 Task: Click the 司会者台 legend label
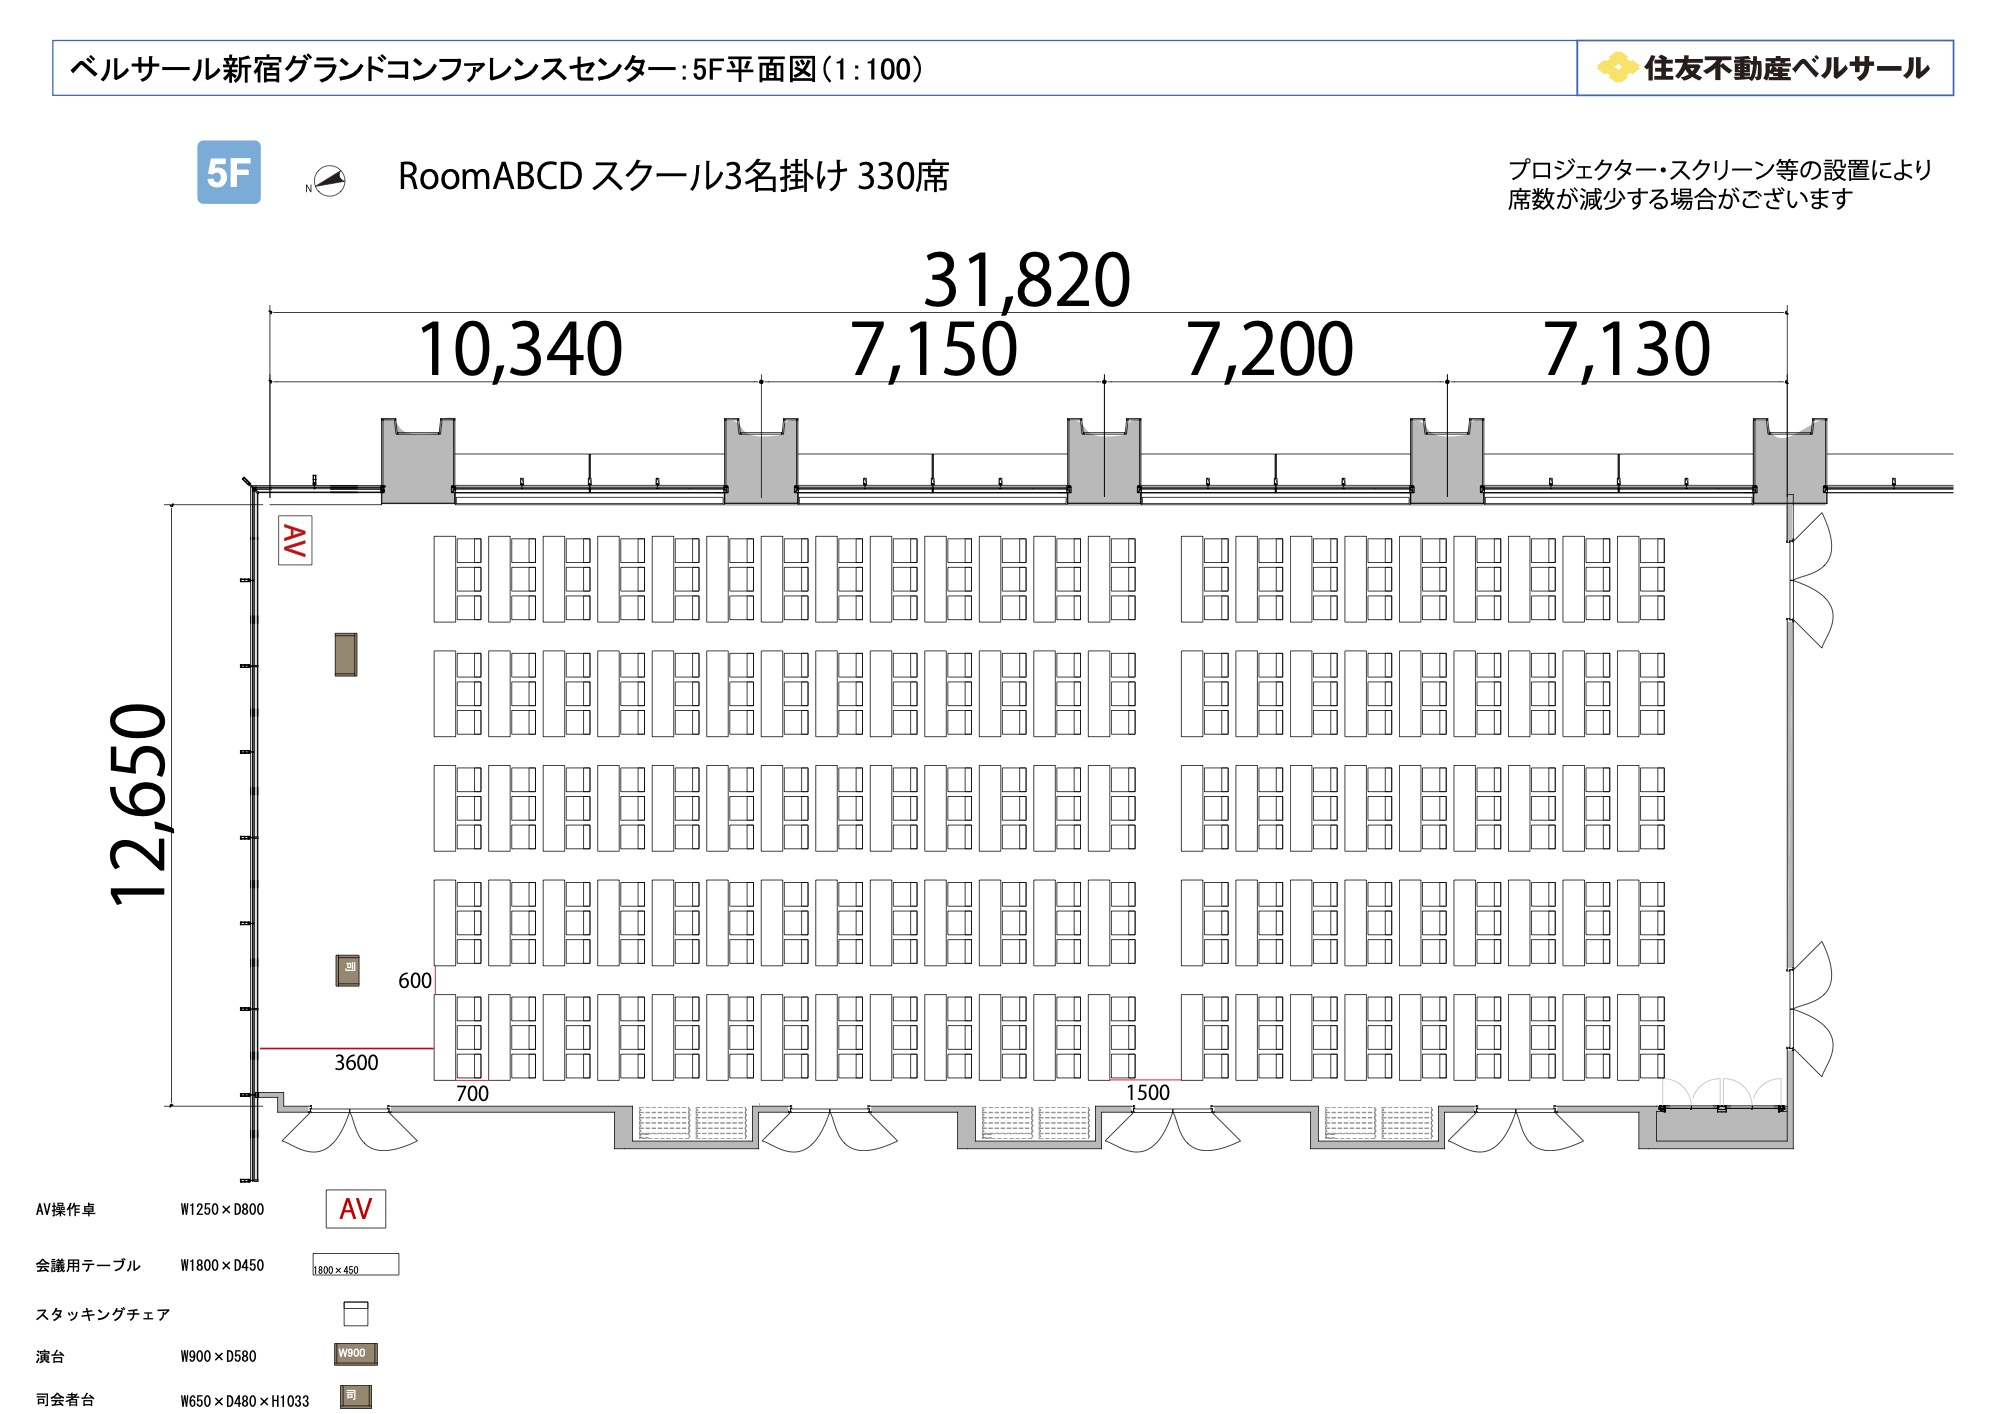click(65, 1400)
